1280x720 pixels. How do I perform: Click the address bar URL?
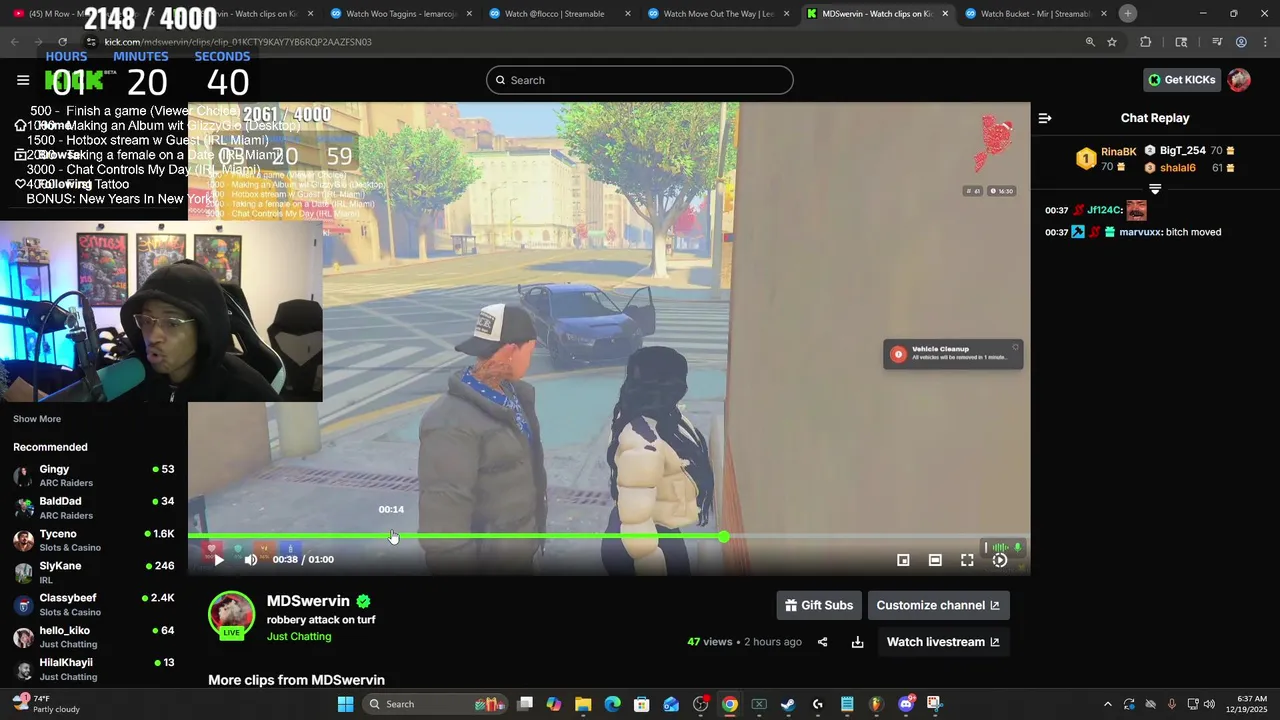point(238,42)
